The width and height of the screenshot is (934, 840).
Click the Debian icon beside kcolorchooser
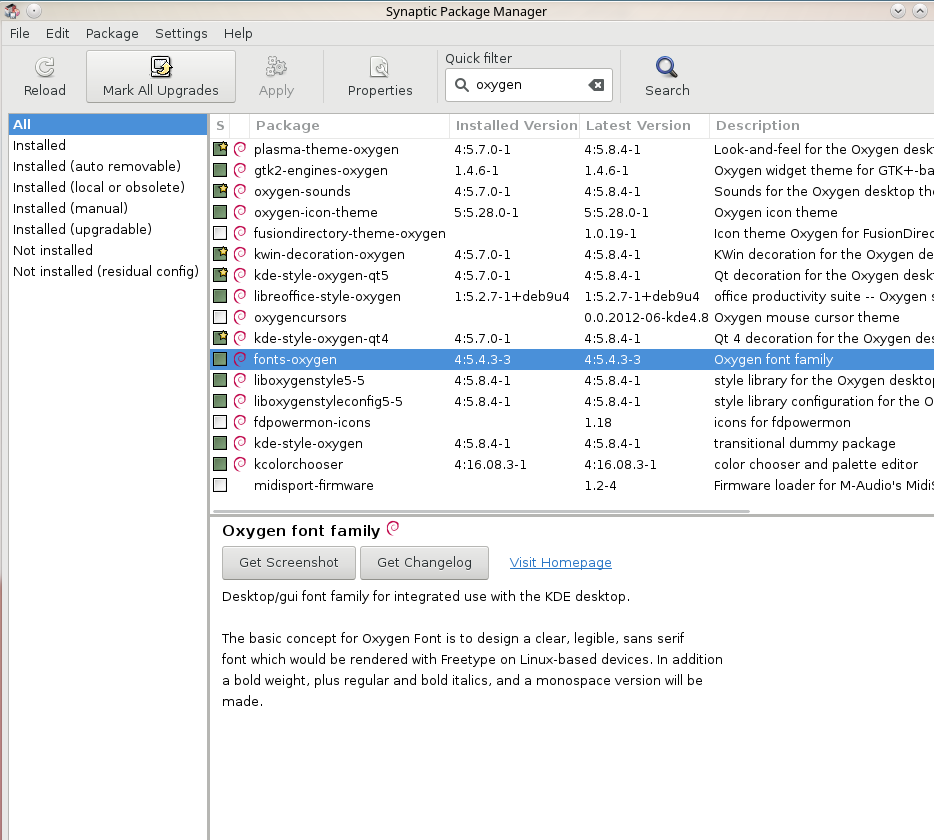click(x=240, y=464)
